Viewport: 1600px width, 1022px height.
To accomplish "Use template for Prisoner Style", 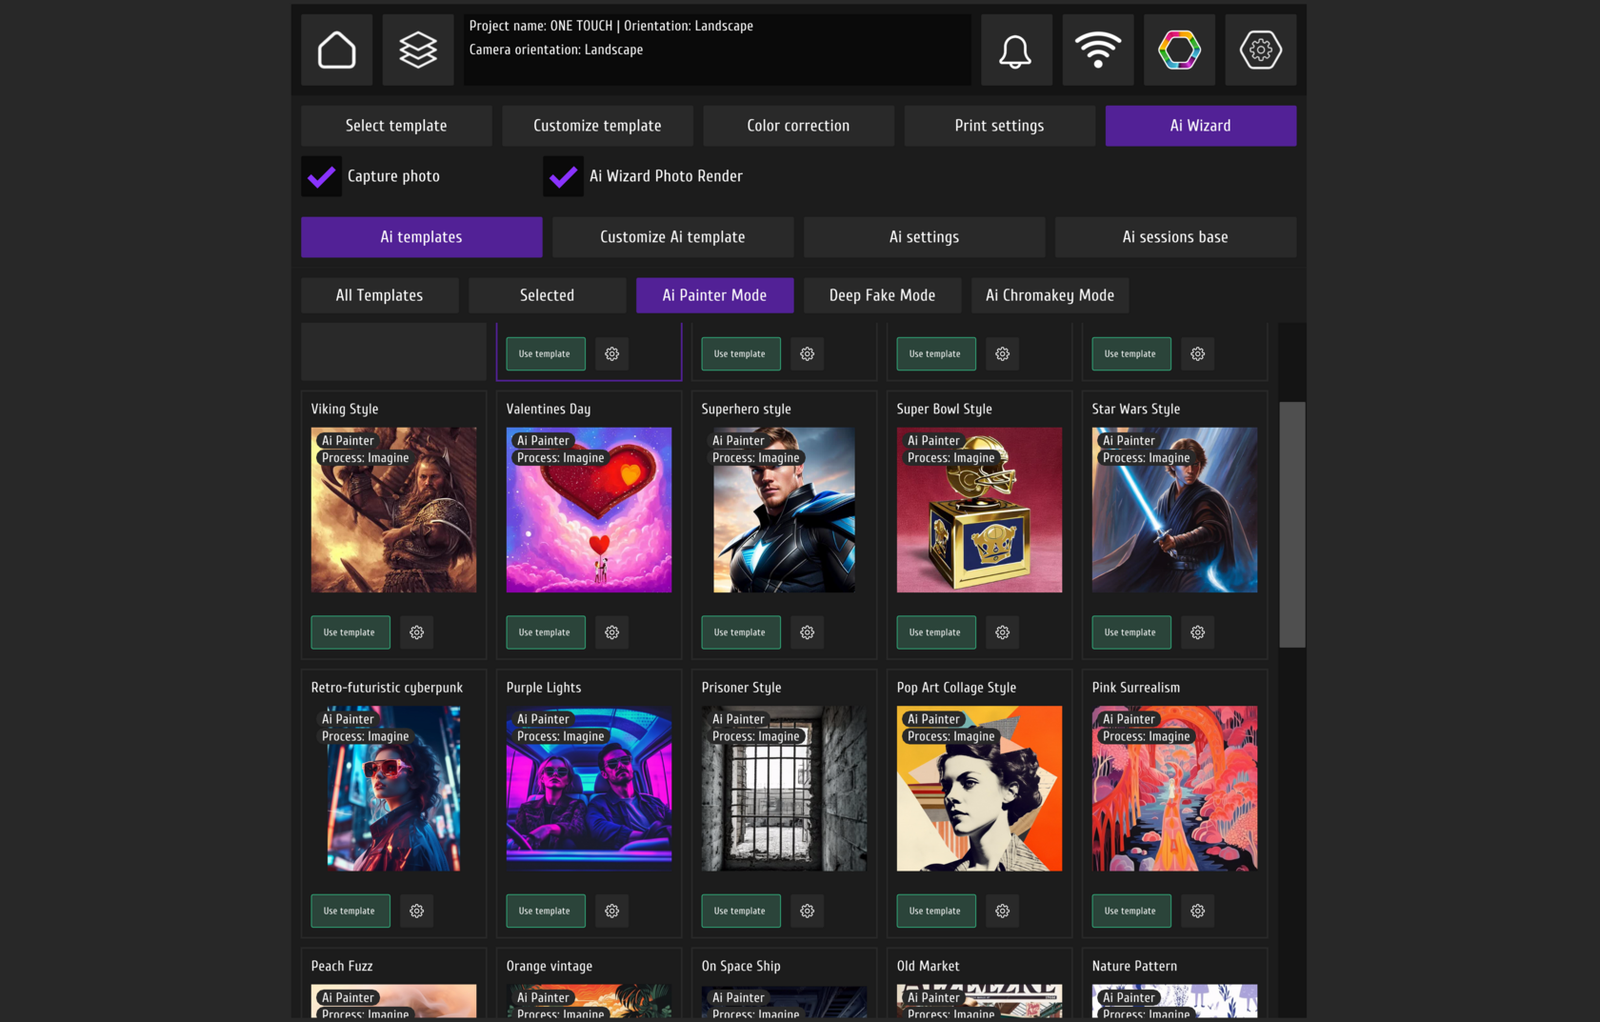I will [740, 911].
